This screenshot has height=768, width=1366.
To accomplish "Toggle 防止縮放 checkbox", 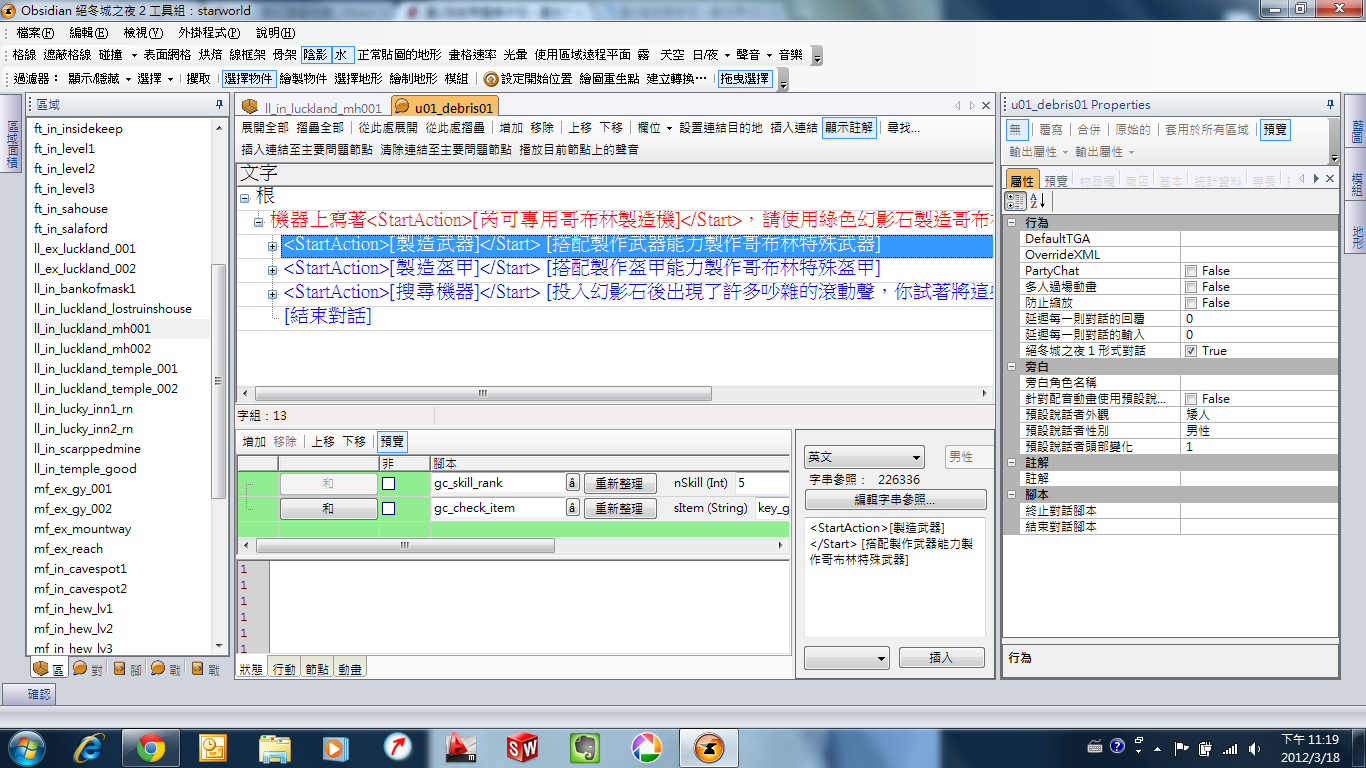I will (x=1191, y=303).
